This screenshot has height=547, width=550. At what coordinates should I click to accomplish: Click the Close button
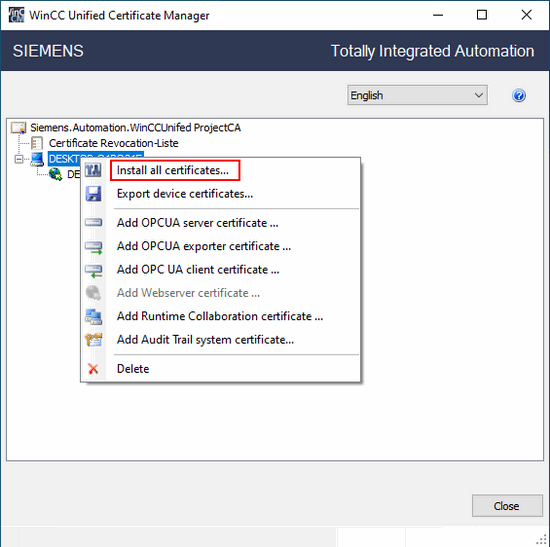click(x=507, y=506)
